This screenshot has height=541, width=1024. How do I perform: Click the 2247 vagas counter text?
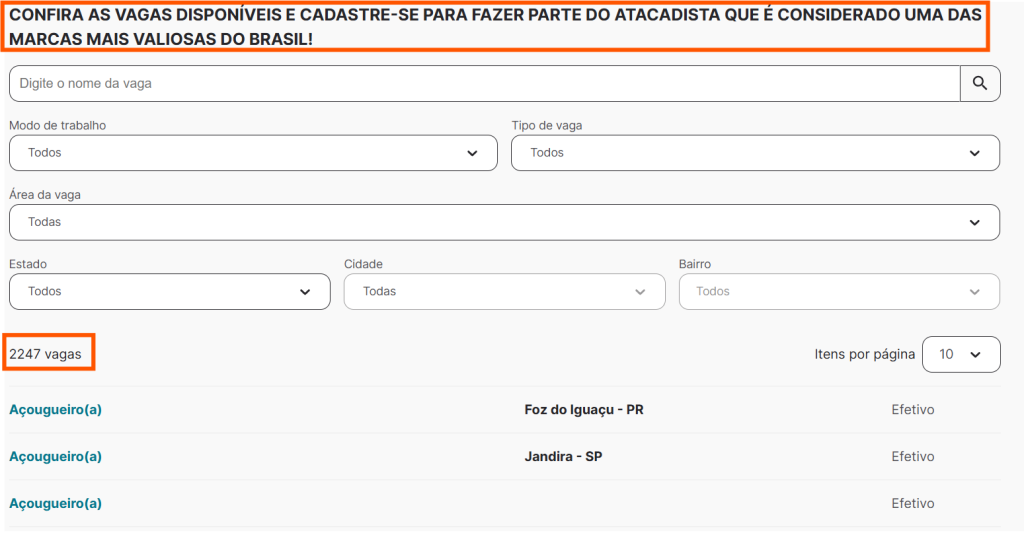[45, 354]
